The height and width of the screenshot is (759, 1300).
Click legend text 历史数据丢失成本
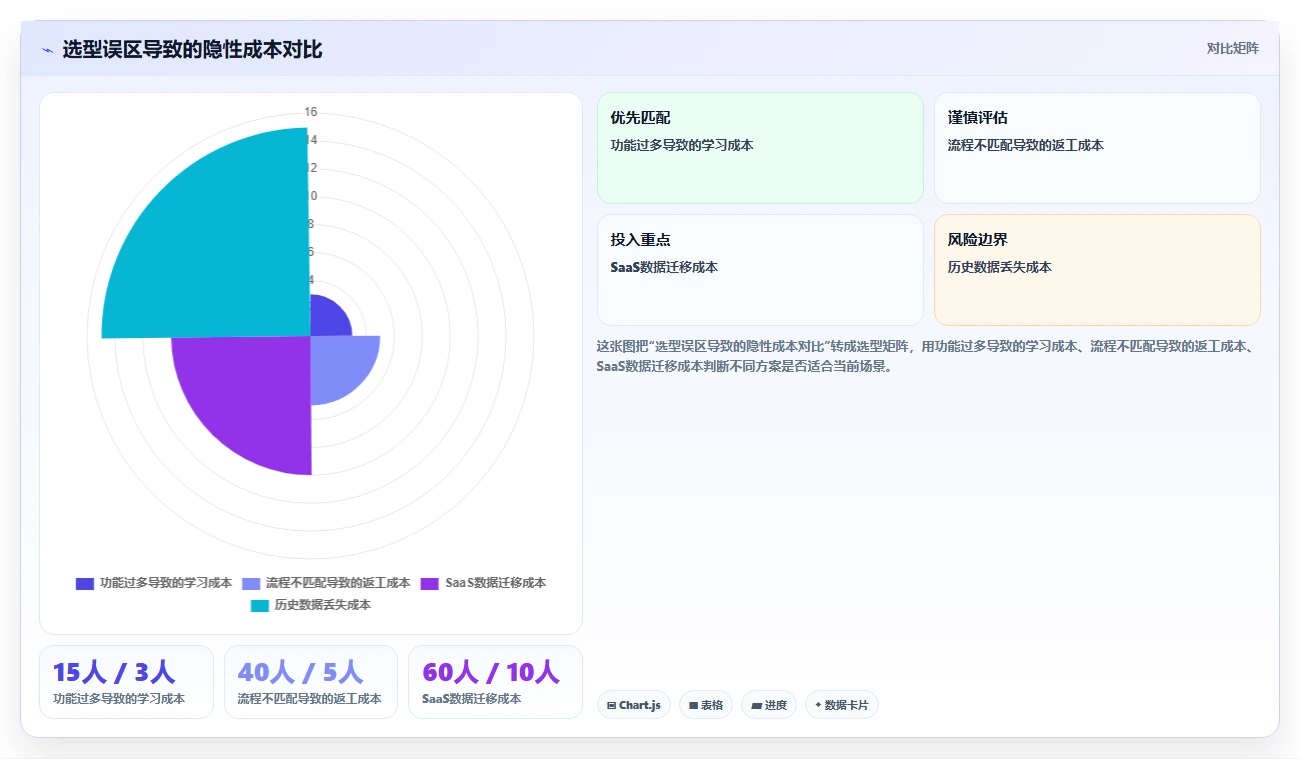tap(323, 605)
